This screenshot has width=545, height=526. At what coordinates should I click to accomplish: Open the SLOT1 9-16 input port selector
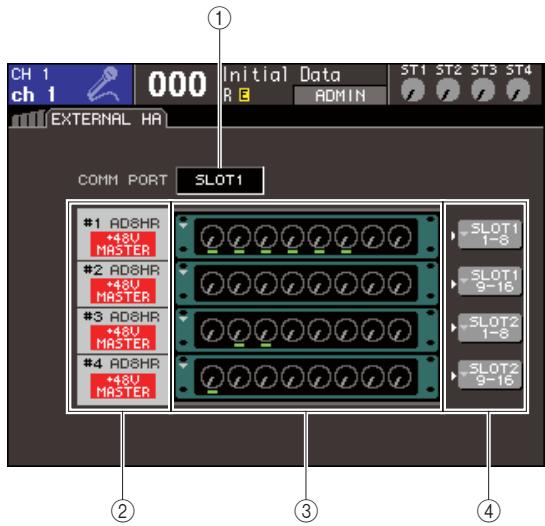click(x=490, y=281)
